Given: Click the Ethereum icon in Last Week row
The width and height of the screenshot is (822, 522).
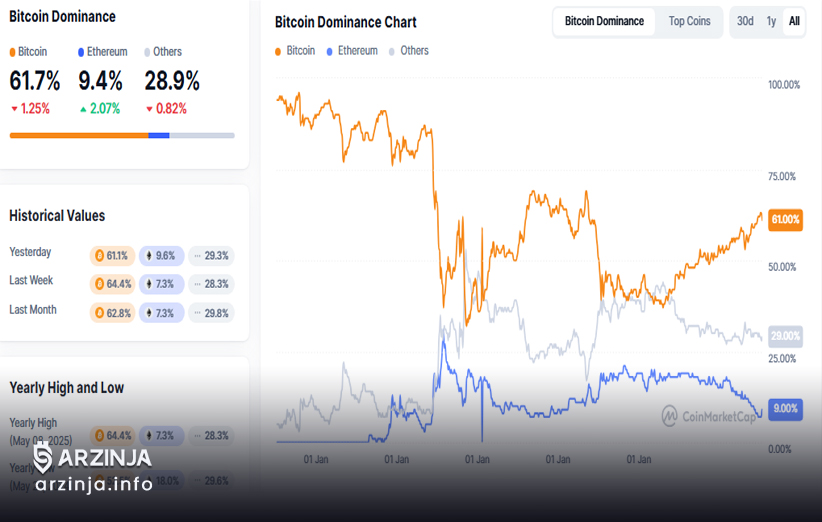Looking at the screenshot, I should [149, 284].
